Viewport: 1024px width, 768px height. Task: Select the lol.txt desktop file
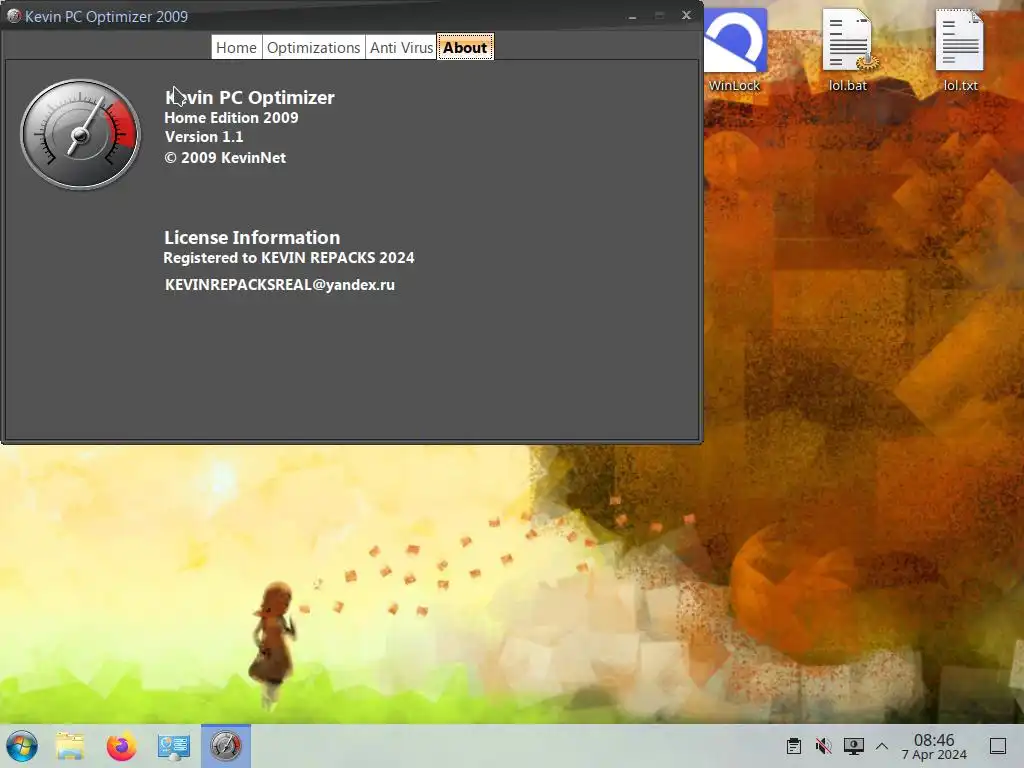pos(960,50)
